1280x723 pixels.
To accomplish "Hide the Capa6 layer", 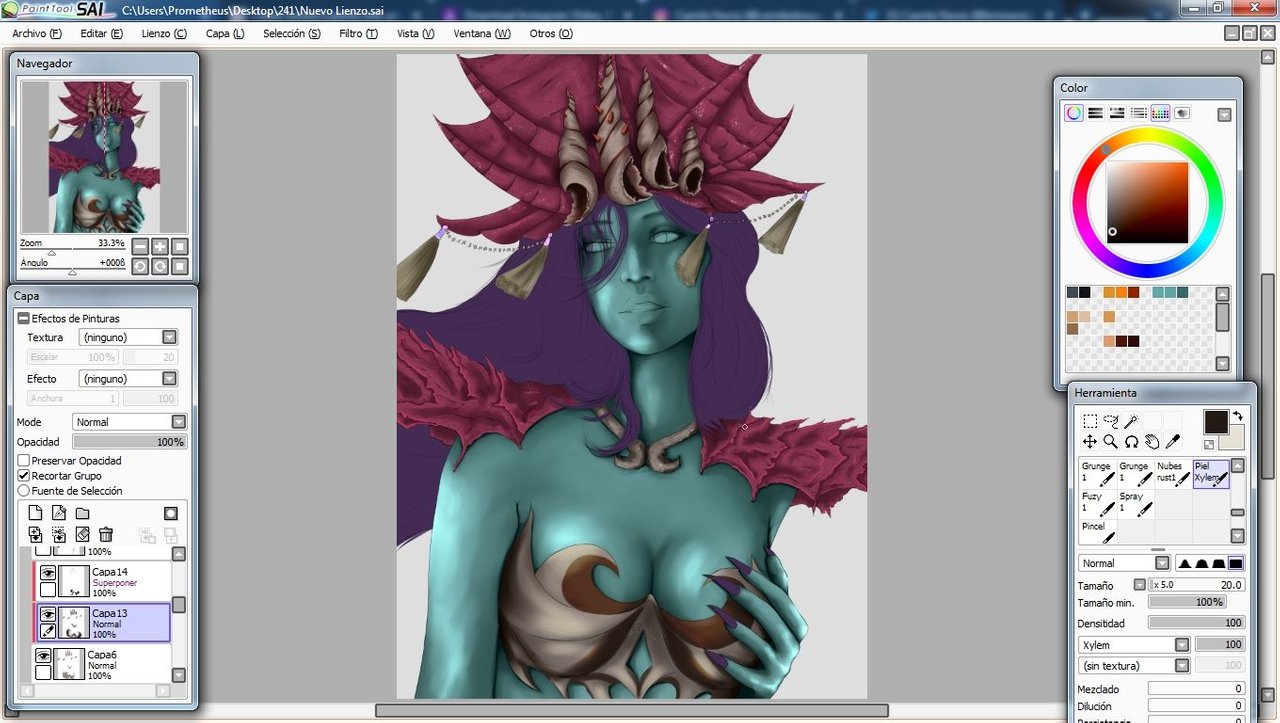I will 43,656.
